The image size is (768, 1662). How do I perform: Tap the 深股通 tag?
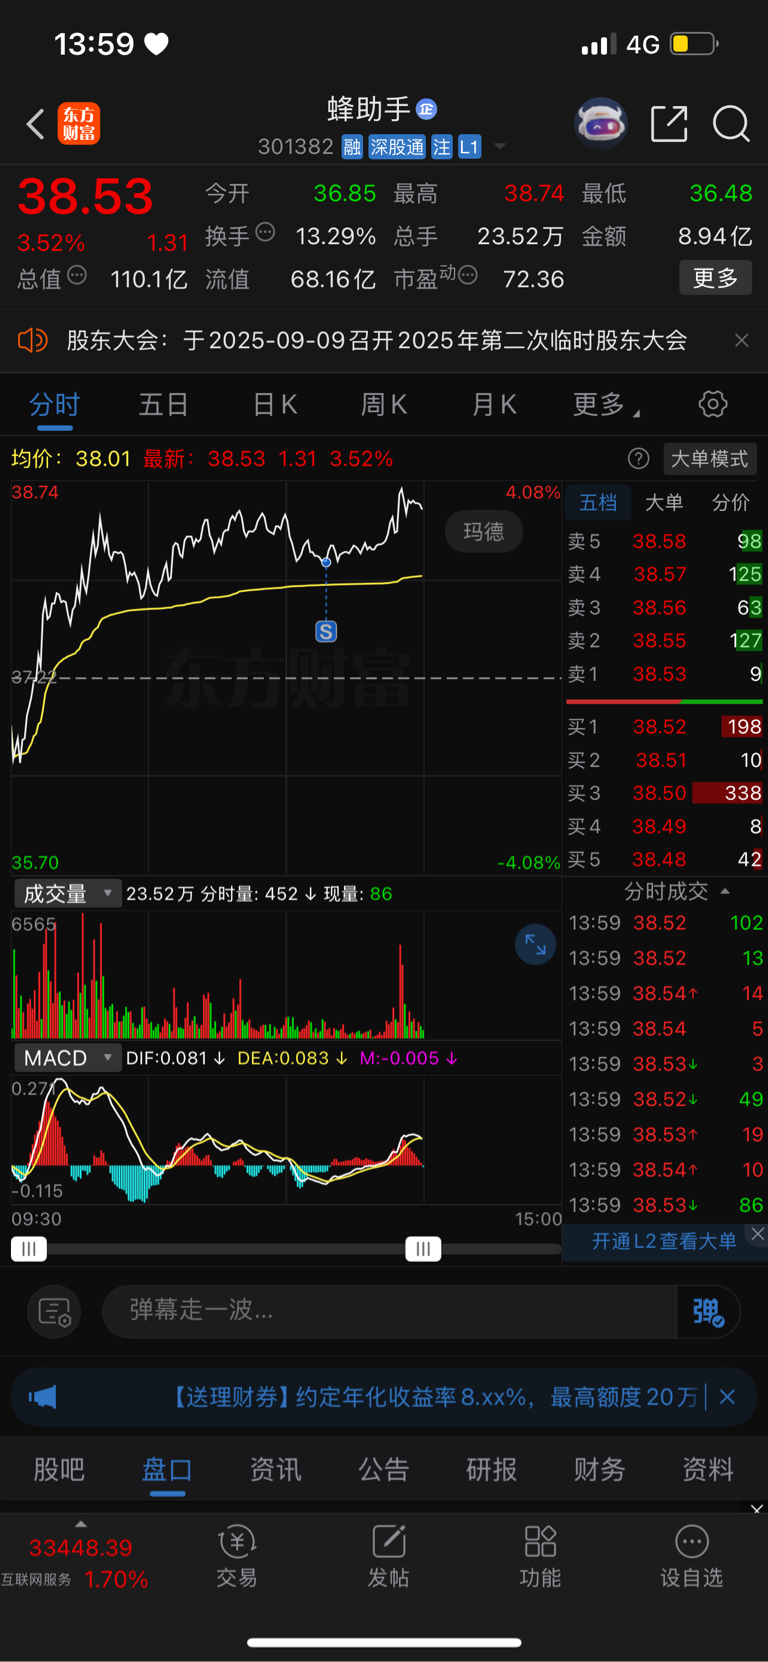pos(397,148)
